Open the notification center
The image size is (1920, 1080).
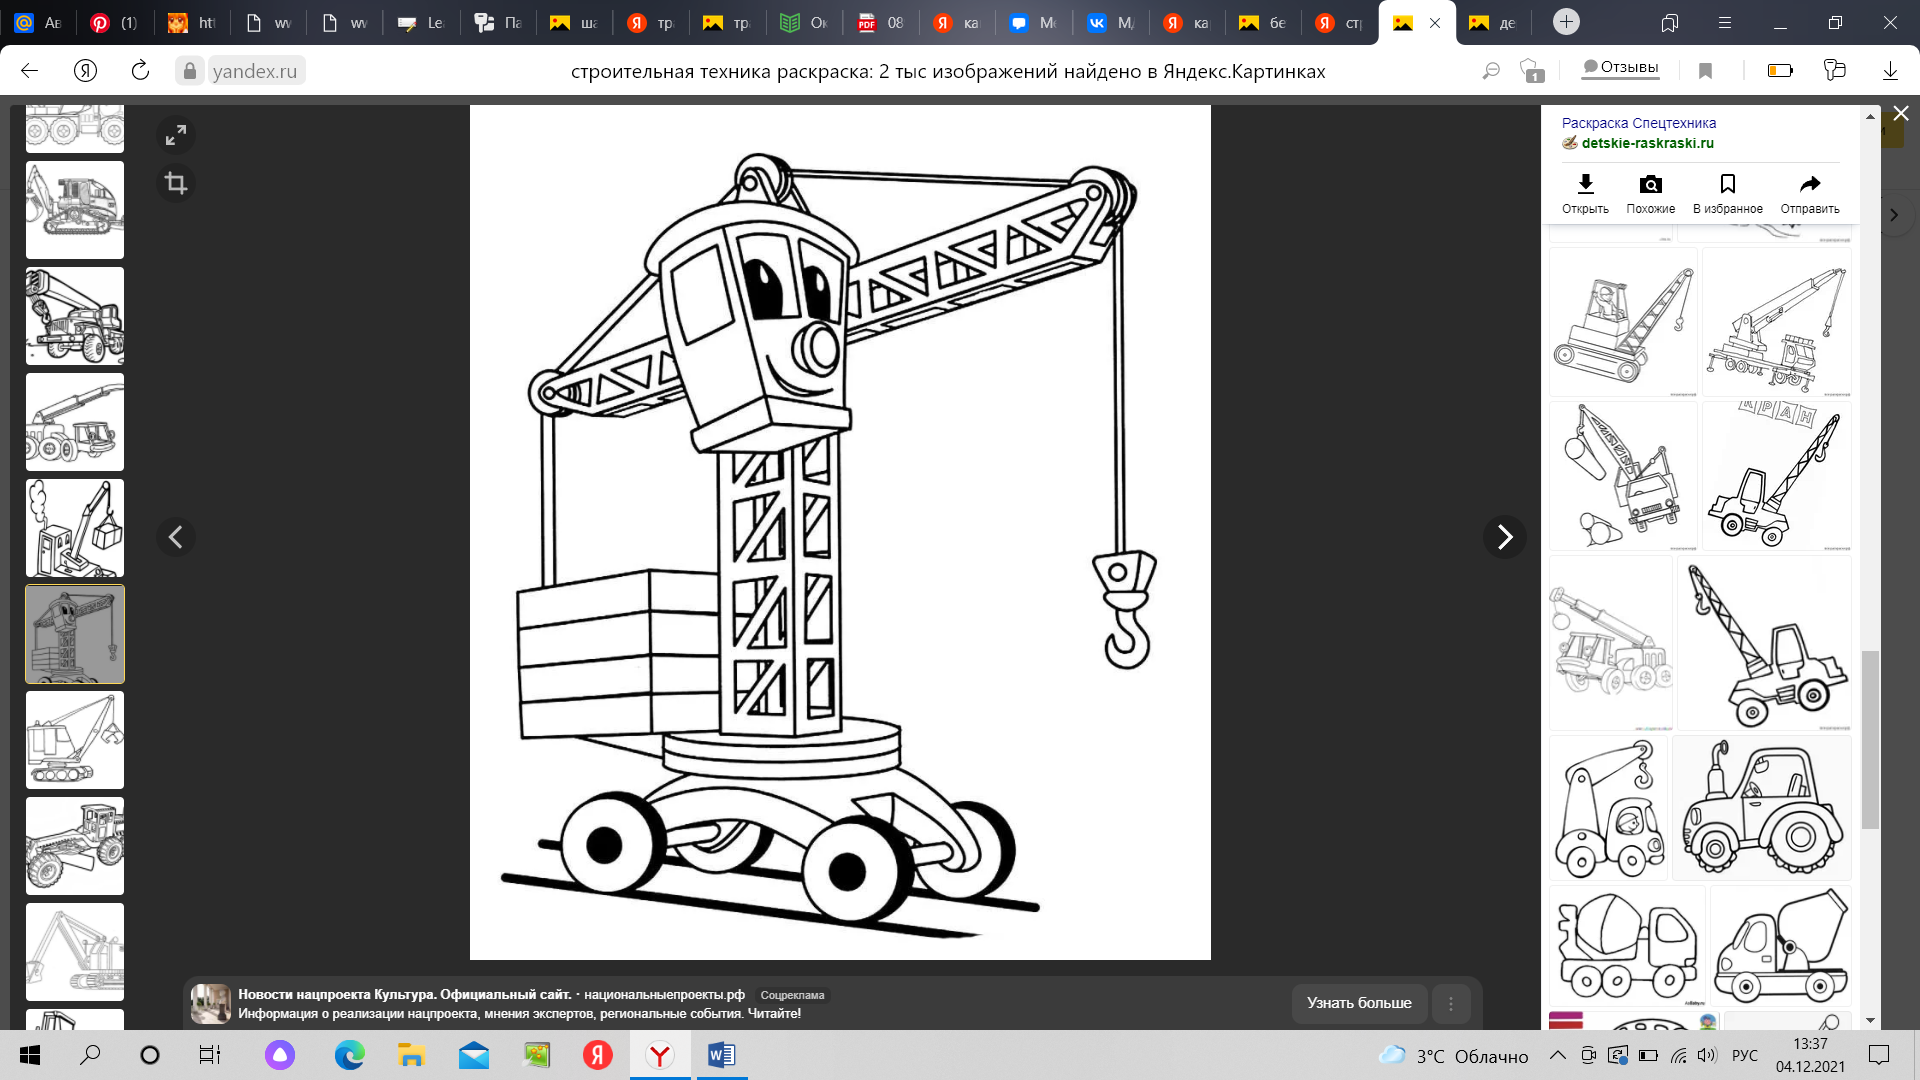[x=1879, y=1055]
